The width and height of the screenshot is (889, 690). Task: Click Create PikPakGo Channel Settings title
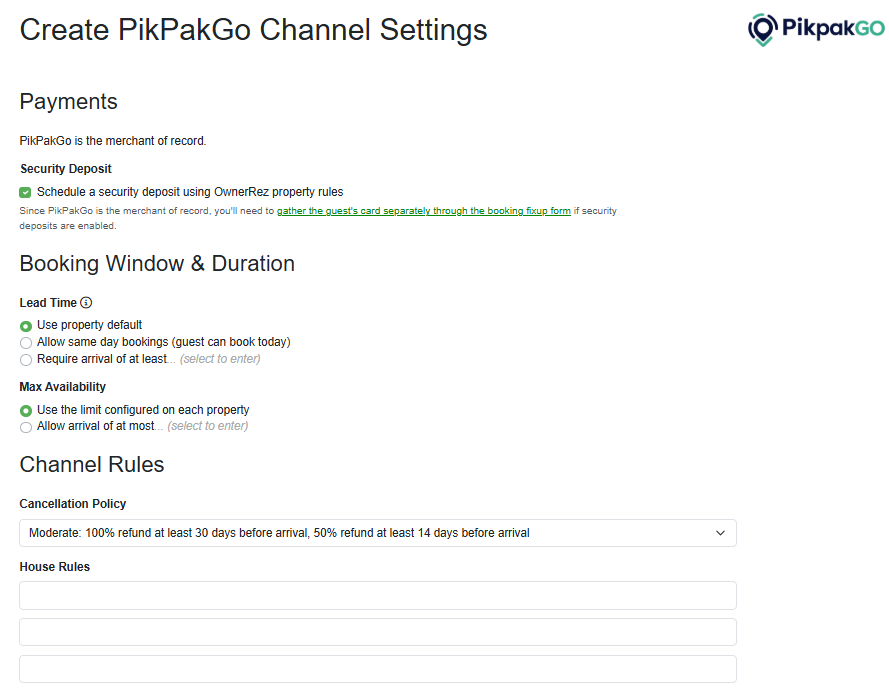253,29
